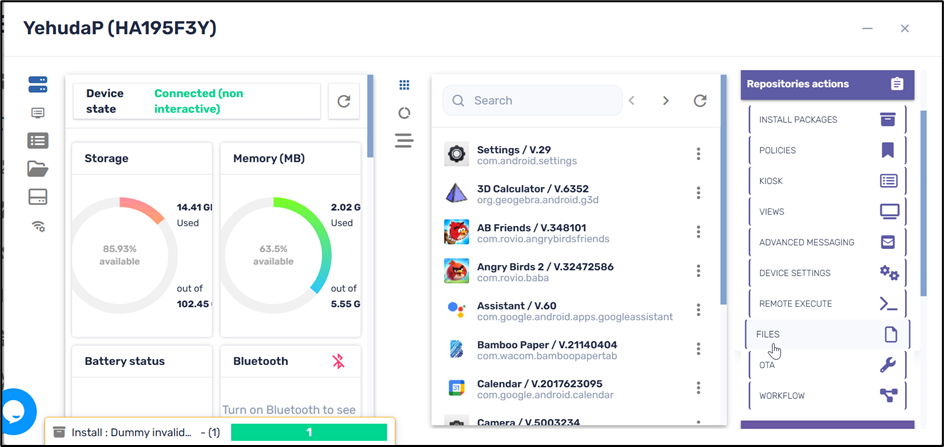Close the device window

[904, 28]
